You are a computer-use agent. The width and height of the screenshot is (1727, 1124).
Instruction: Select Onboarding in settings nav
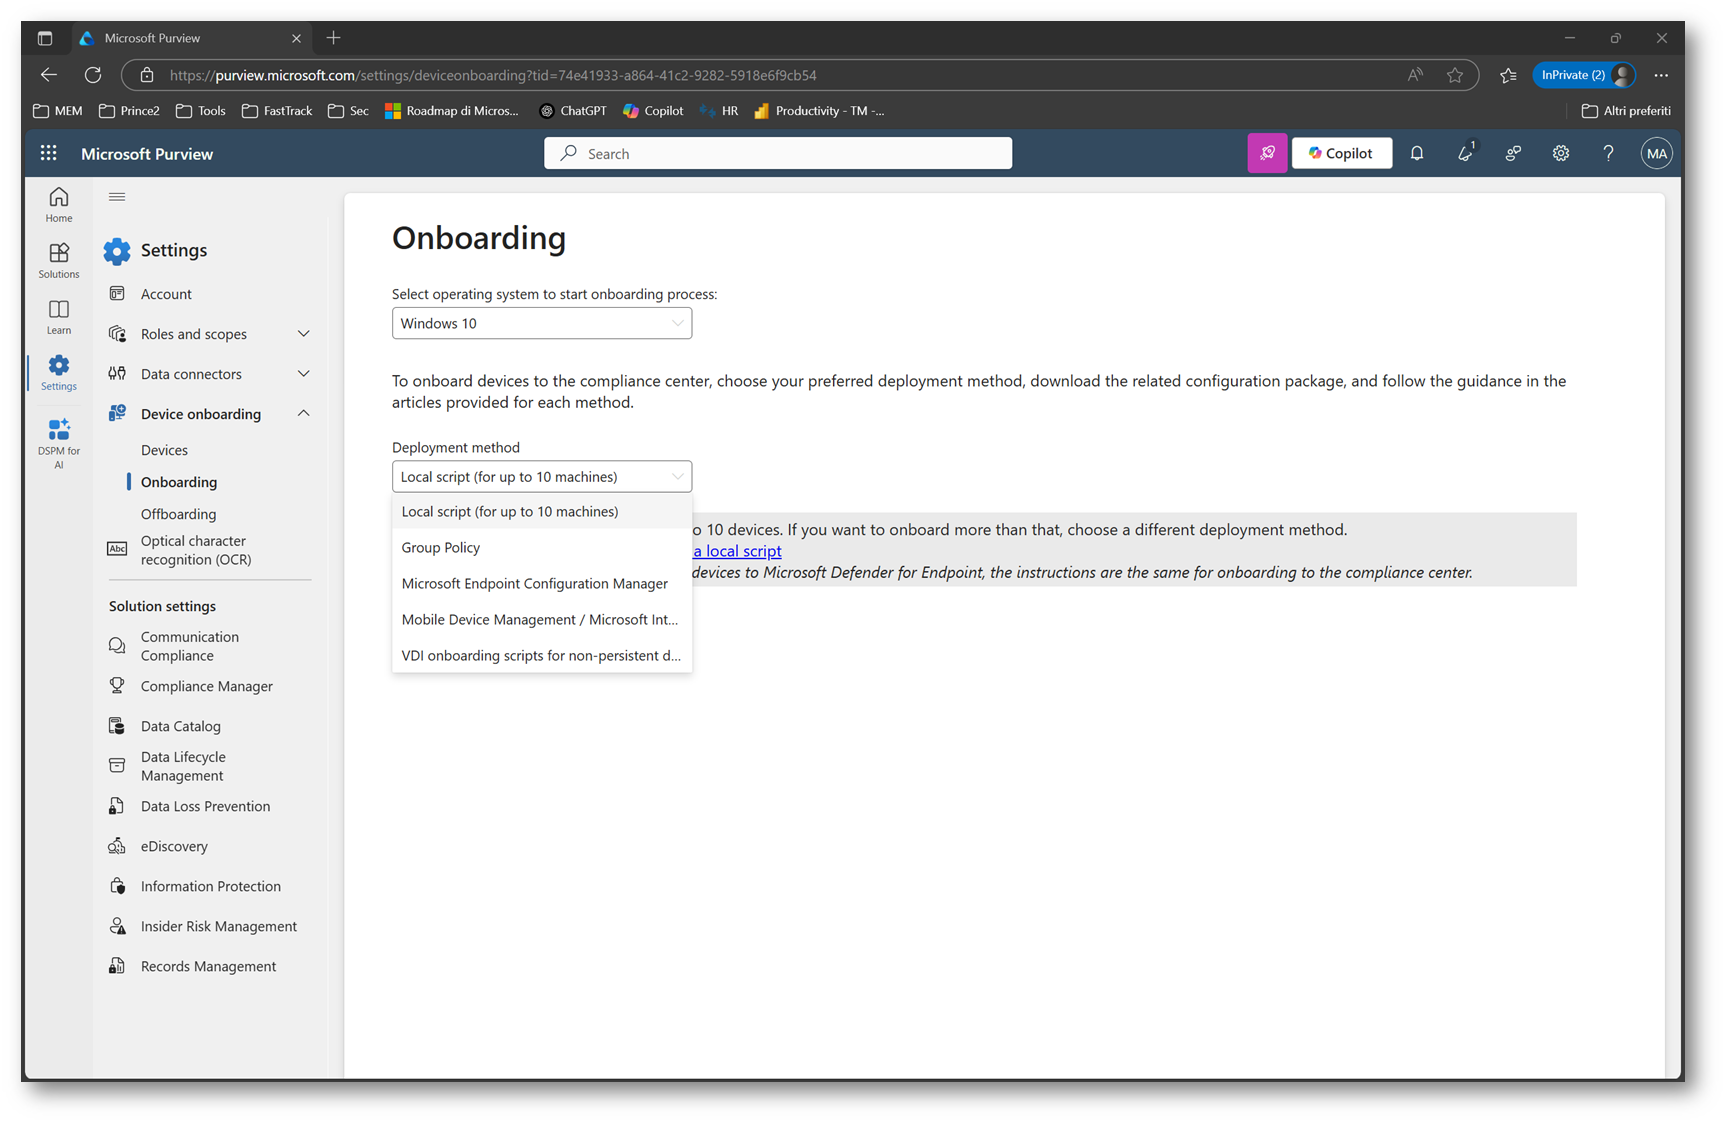click(179, 482)
